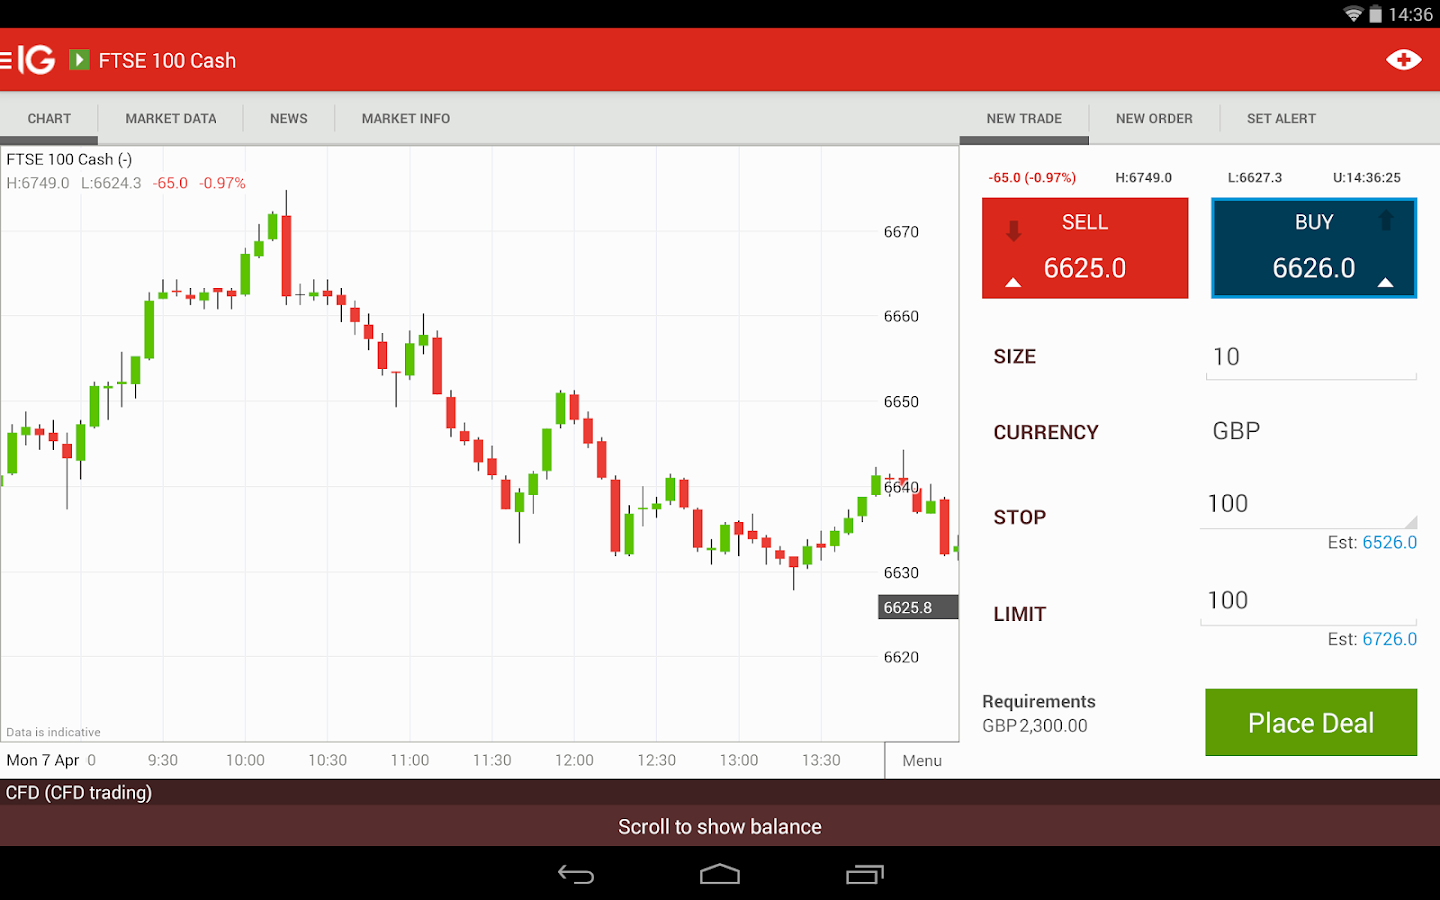Click the U:14:36:25 update time
Image resolution: width=1440 pixels, height=900 pixels.
[1367, 177]
